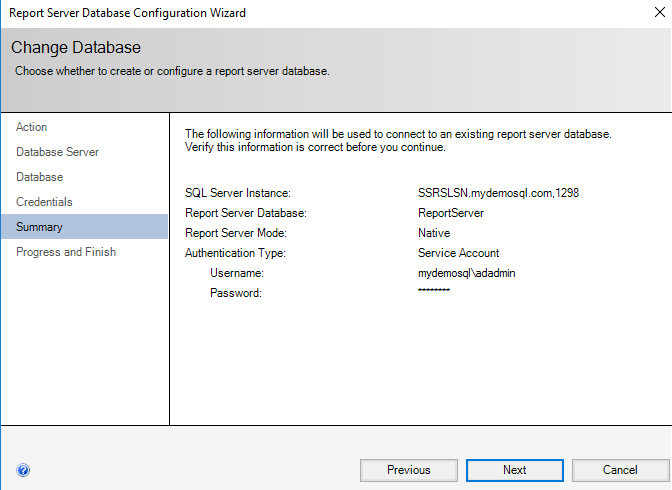Screen dimensions: 672x490
Task: Click the Change Database heading
Action: (x=76, y=48)
